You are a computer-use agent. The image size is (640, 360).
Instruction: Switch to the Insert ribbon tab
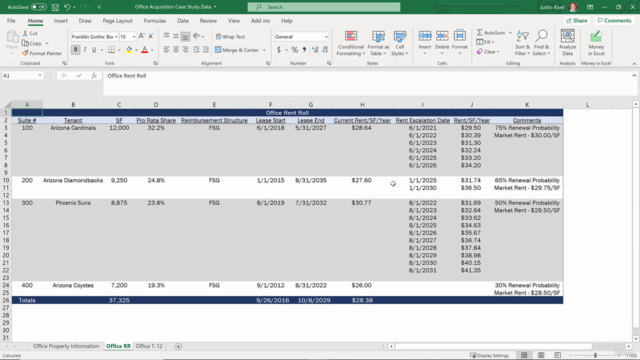pyautogui.click(x=61, y=21)
